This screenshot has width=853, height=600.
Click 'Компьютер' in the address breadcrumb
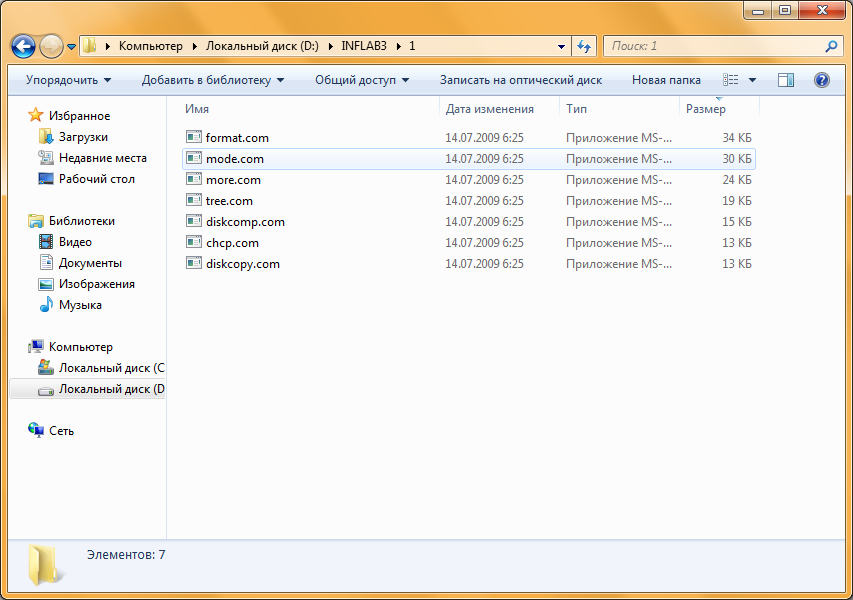click(x=151, y=46)
